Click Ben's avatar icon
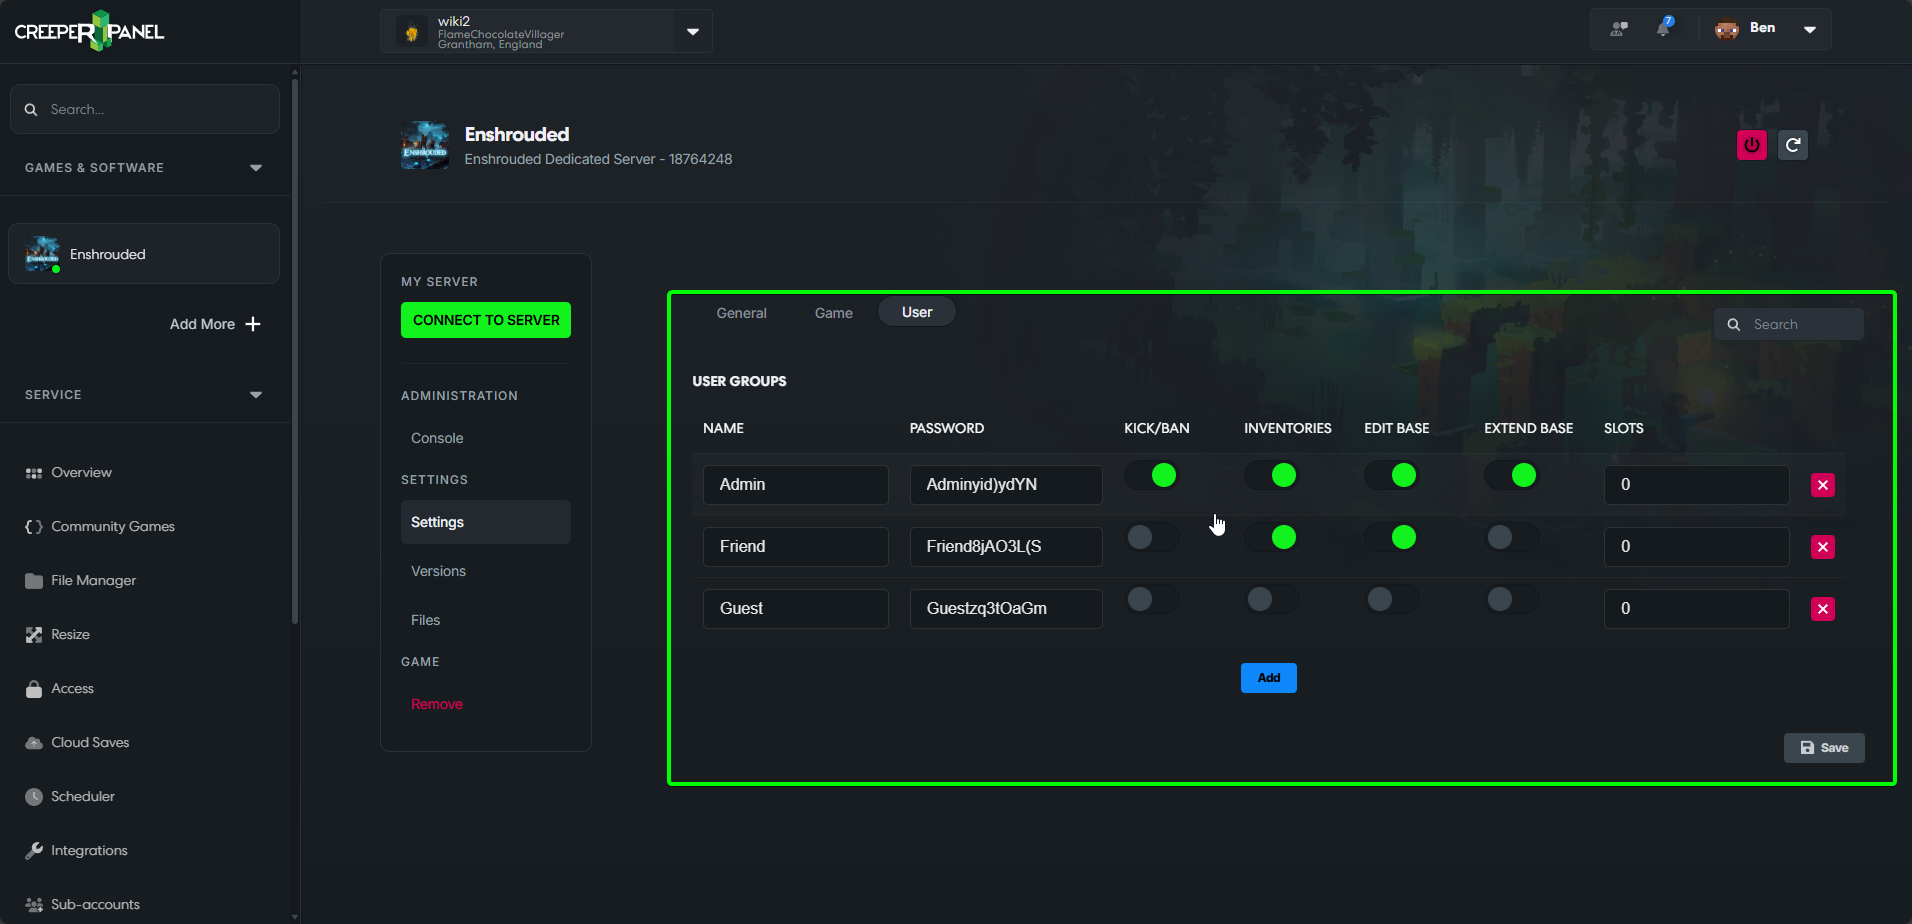The image size is (1912, 924). [x=1727, y=29]
